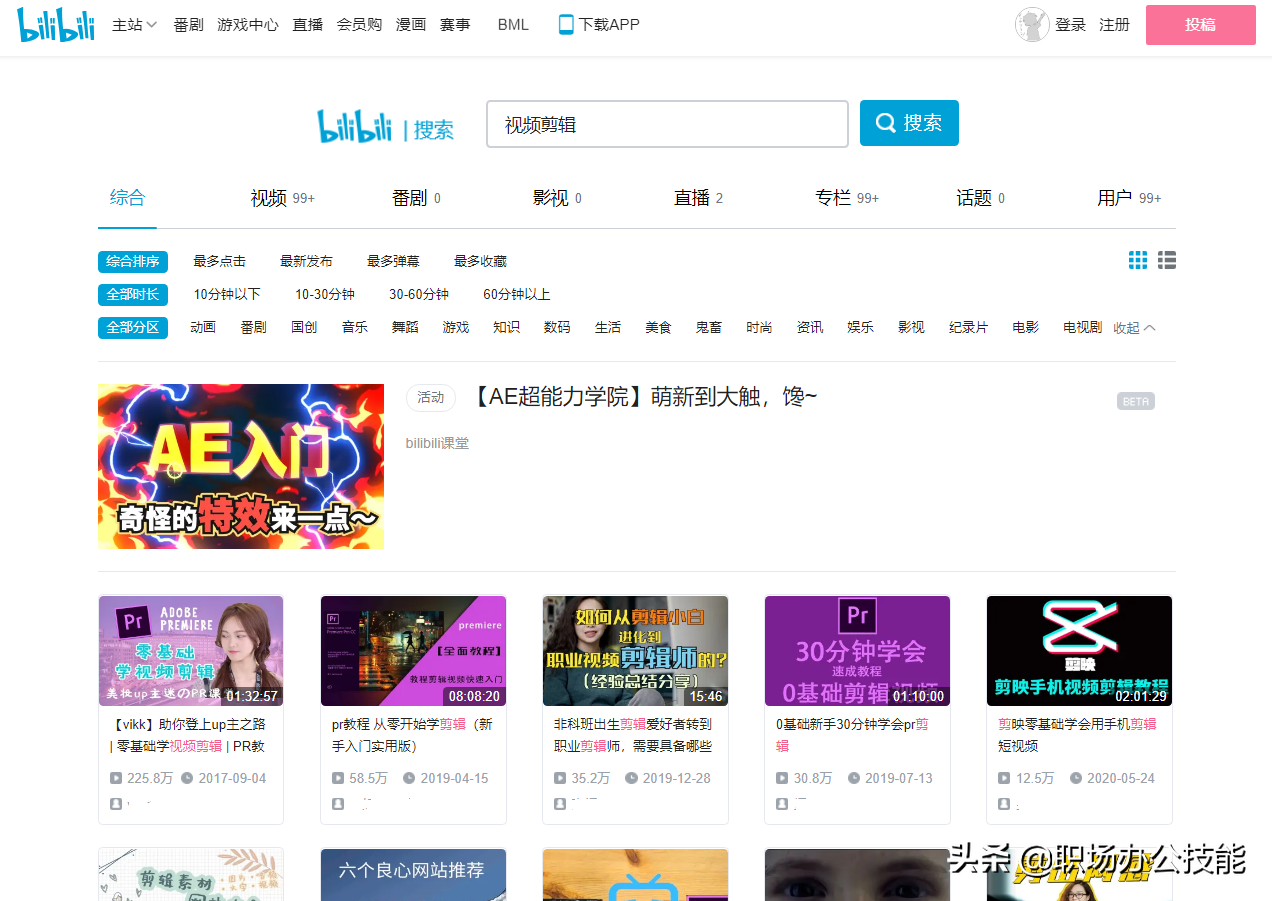Screen dimensions: 1272x901
Task: Filter category by 纪录片
Action: click(x=968, y=328)
